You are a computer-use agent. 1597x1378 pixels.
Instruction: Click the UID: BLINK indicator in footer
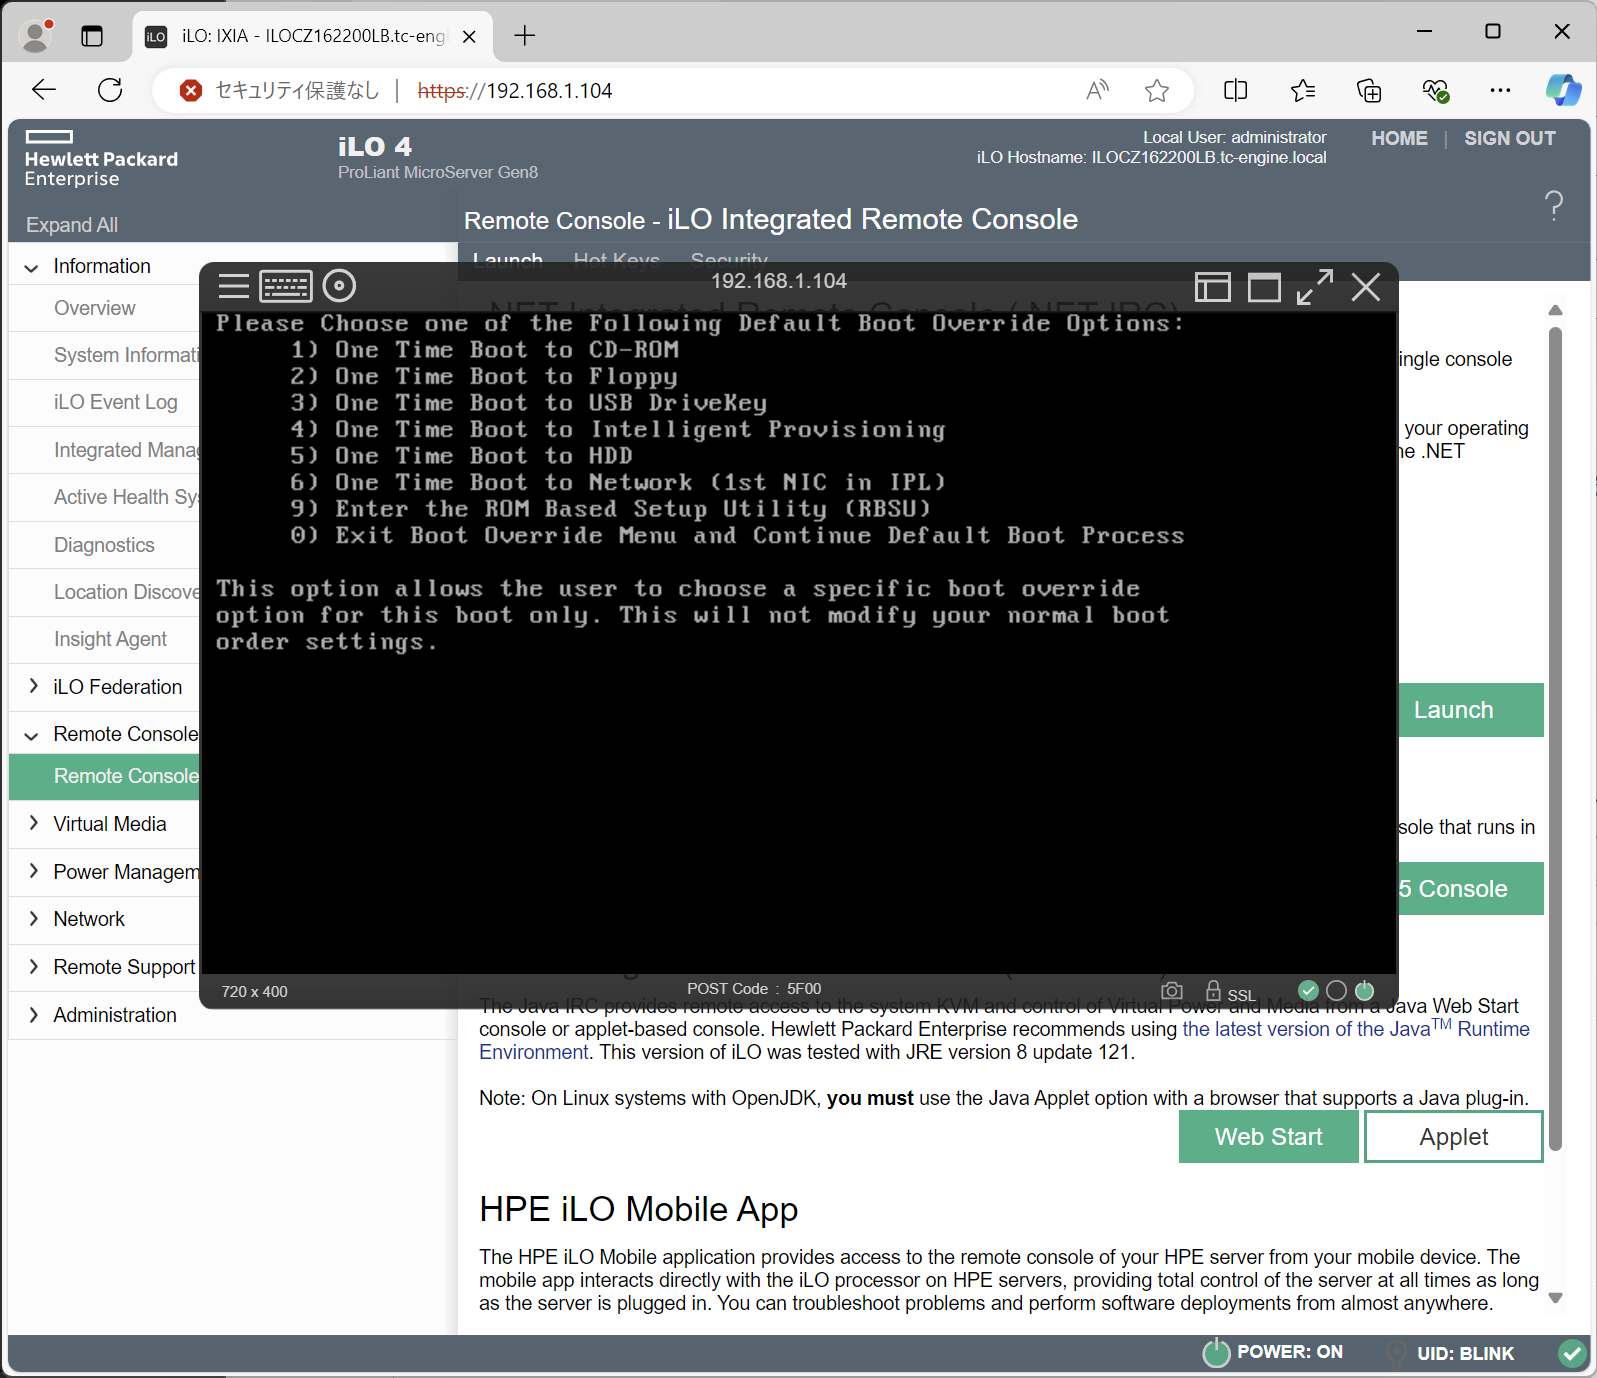1464,1353
